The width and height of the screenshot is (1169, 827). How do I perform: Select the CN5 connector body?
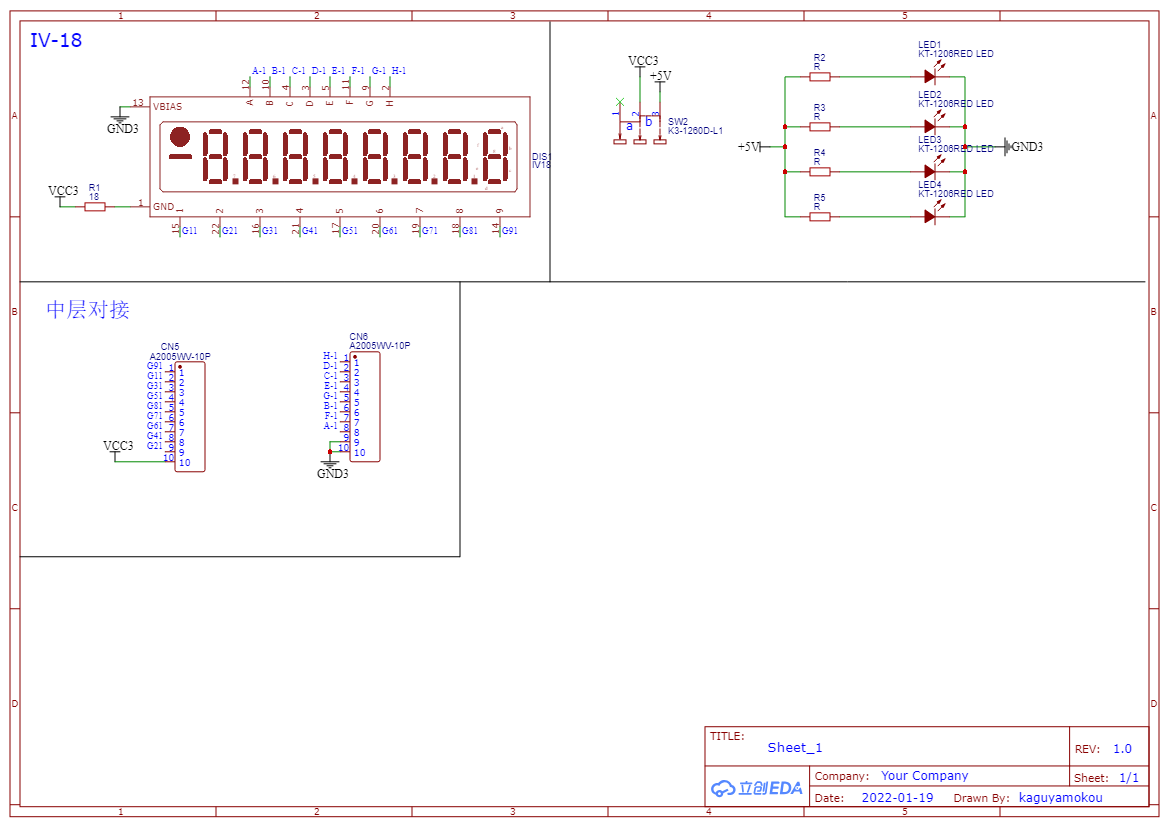point(190,417)
